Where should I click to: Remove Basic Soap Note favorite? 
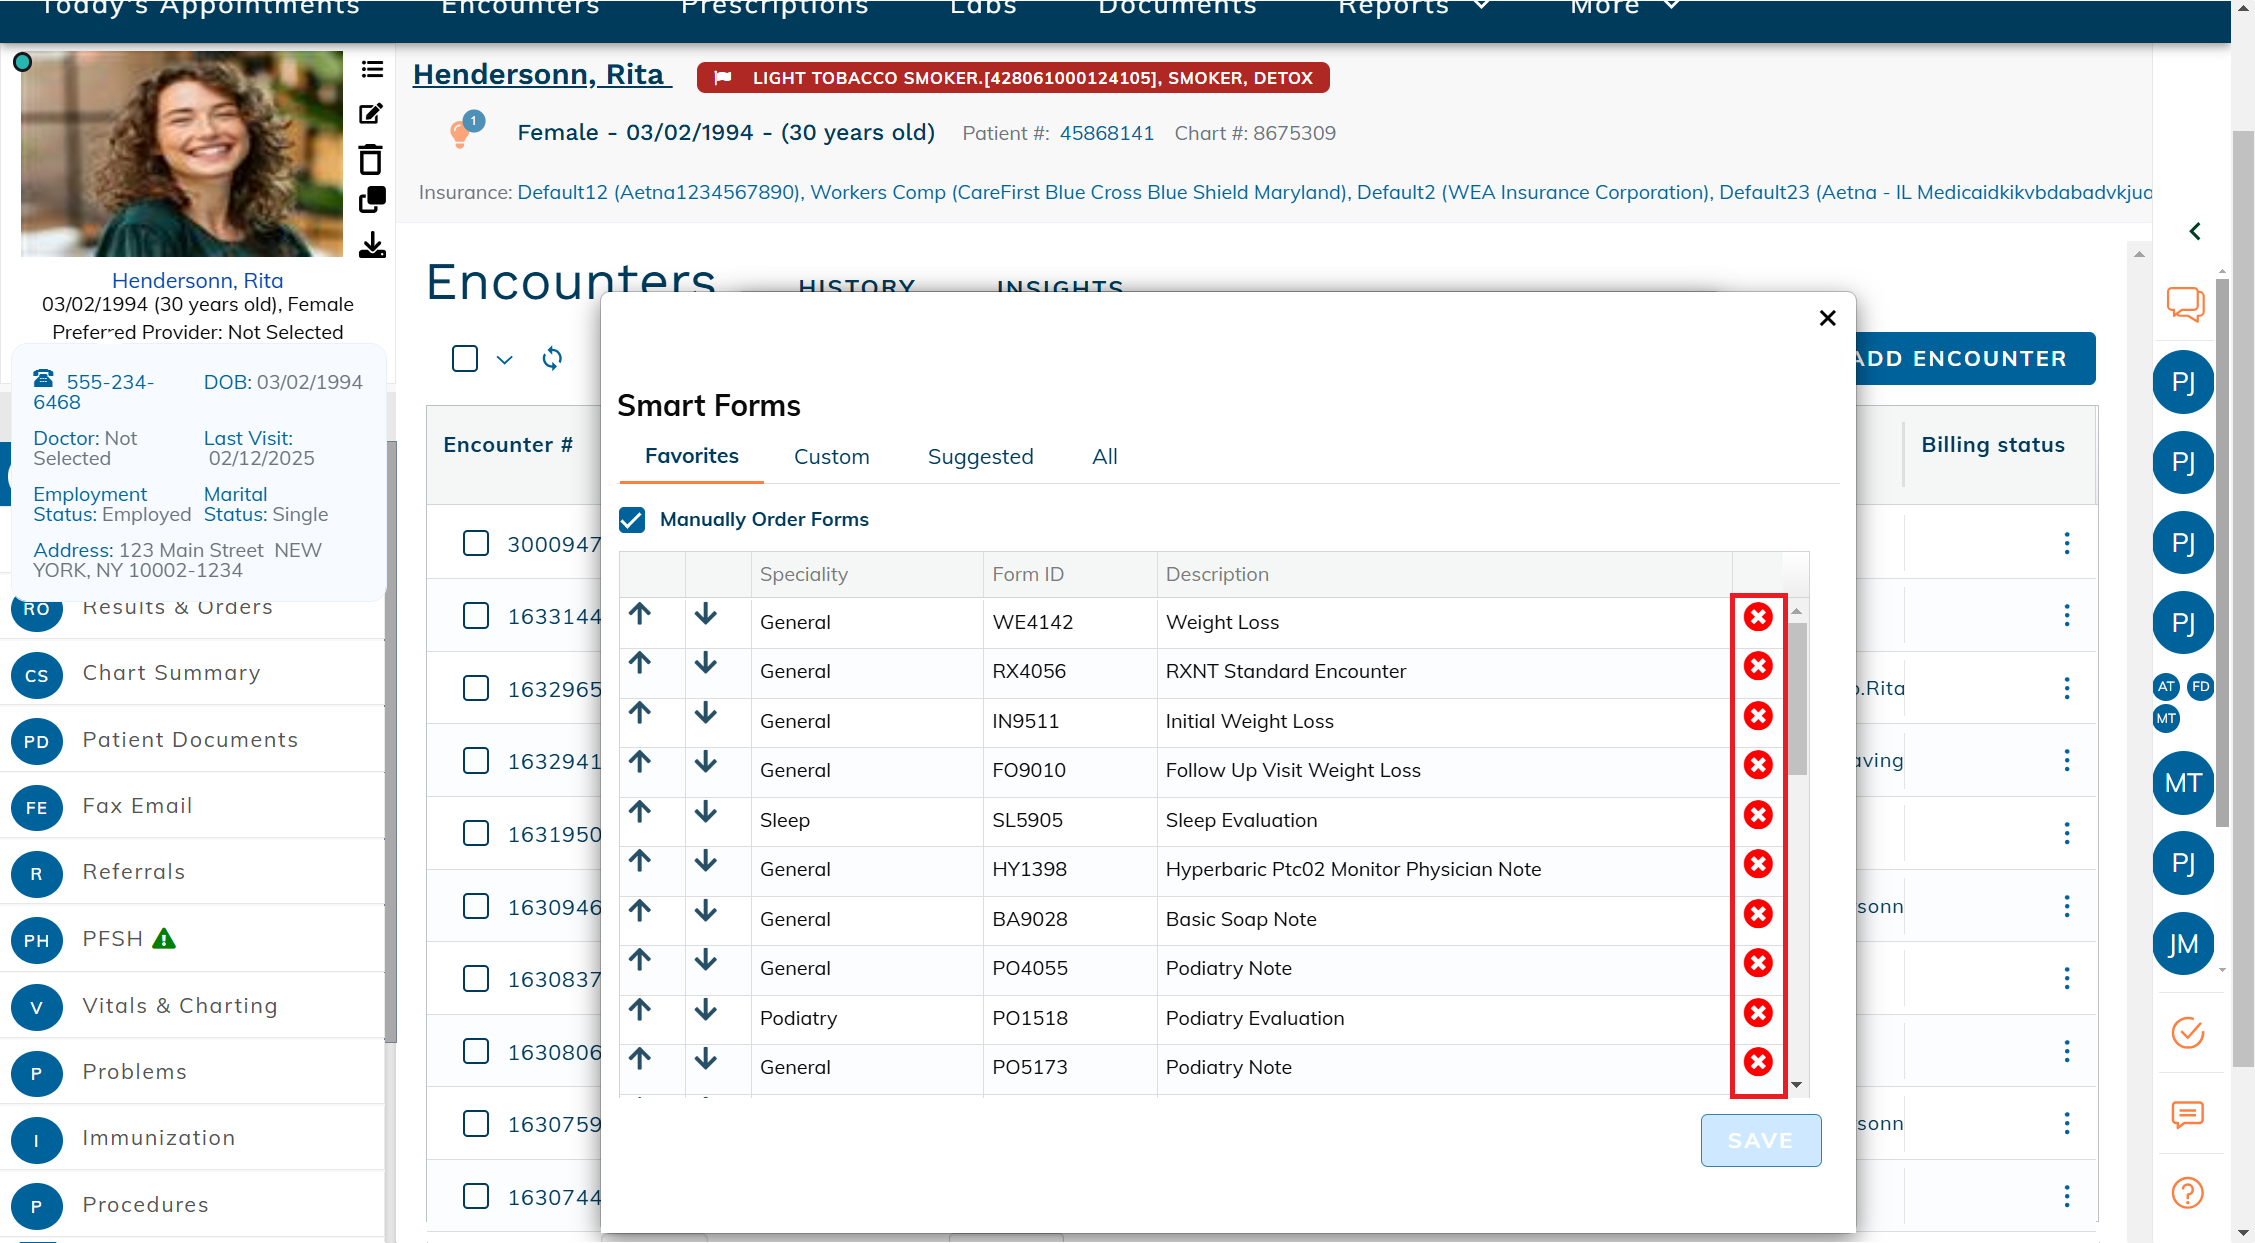click(1758, 914)
